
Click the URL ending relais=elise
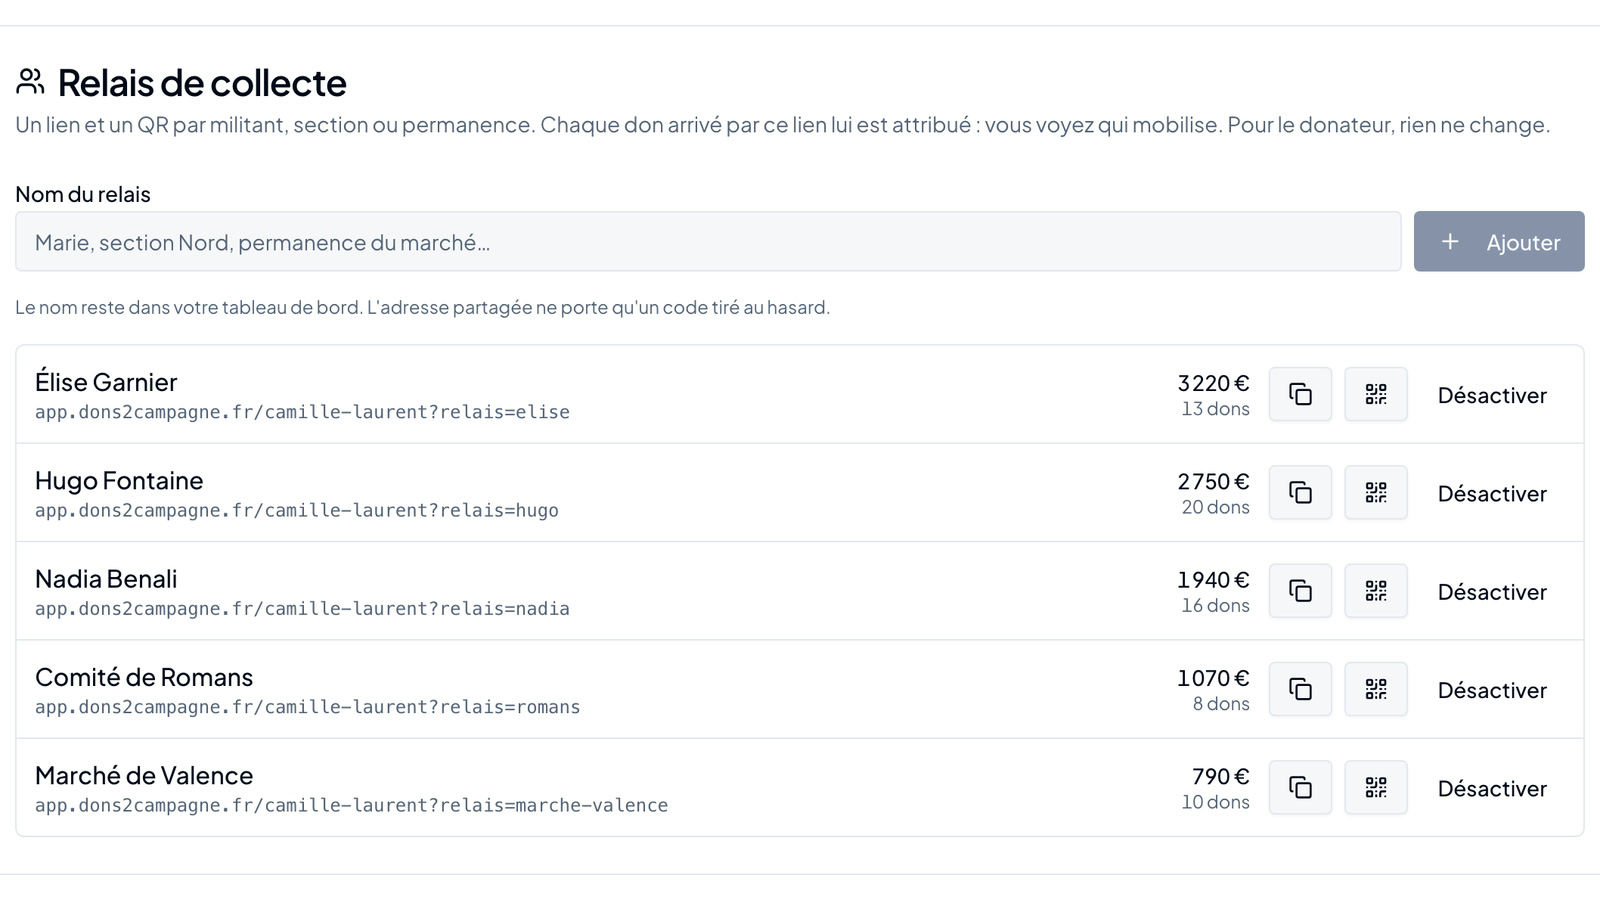click(x=302, y=412)
